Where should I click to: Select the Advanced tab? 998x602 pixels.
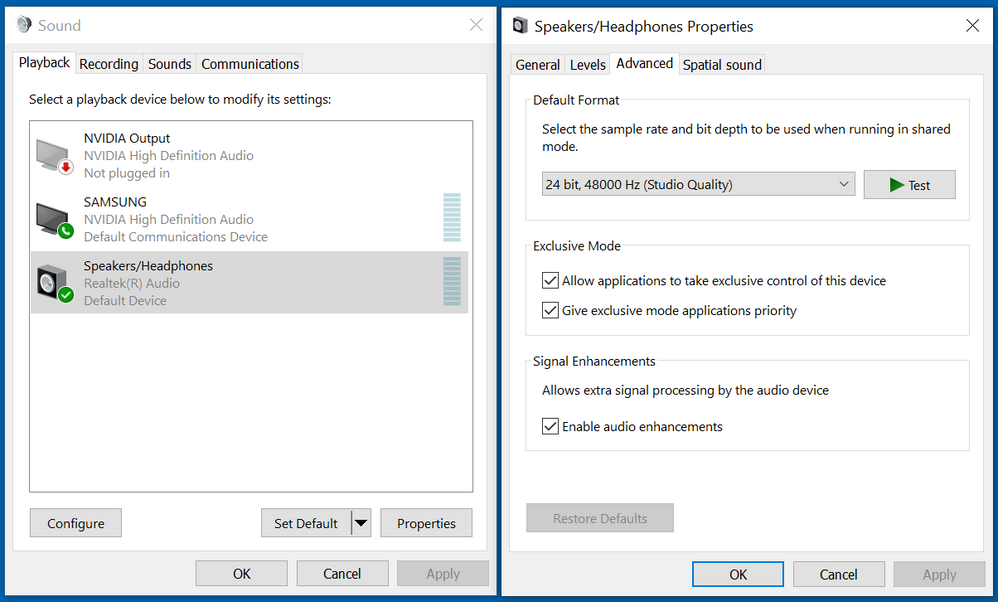point(644,64)
